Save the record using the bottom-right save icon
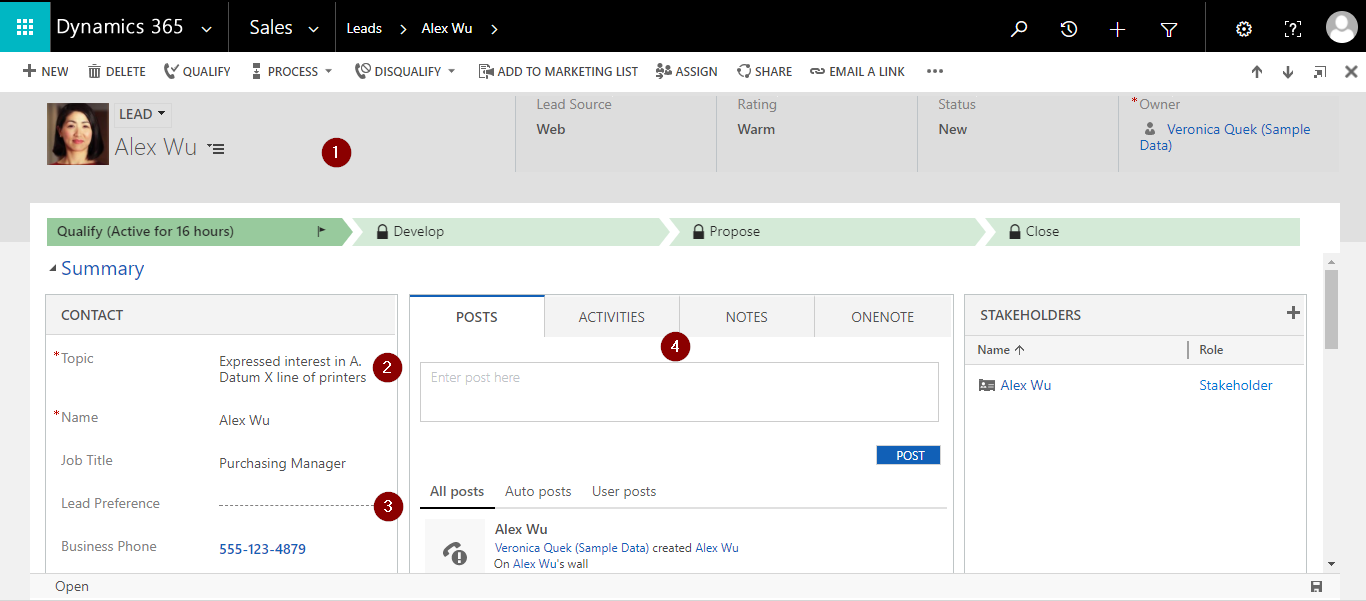The height and width of the screenshot is (601, 1366). tap(1316, 586)
